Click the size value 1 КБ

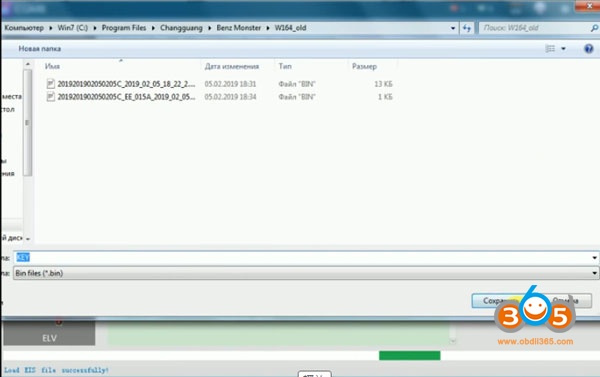(x=385, y=97)
